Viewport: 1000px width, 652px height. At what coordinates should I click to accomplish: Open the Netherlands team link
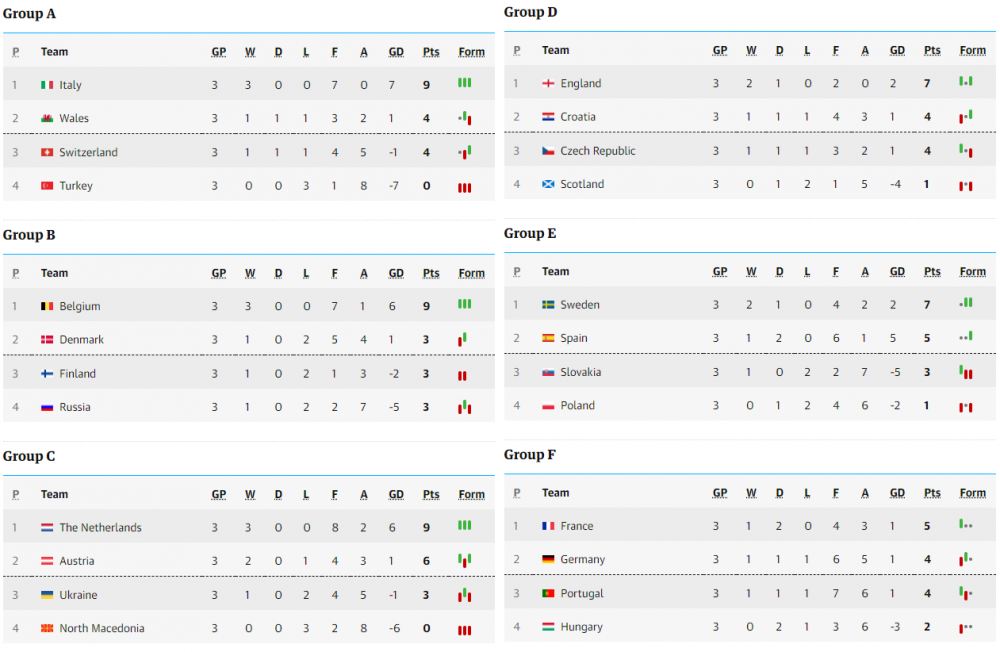(100, 528)
